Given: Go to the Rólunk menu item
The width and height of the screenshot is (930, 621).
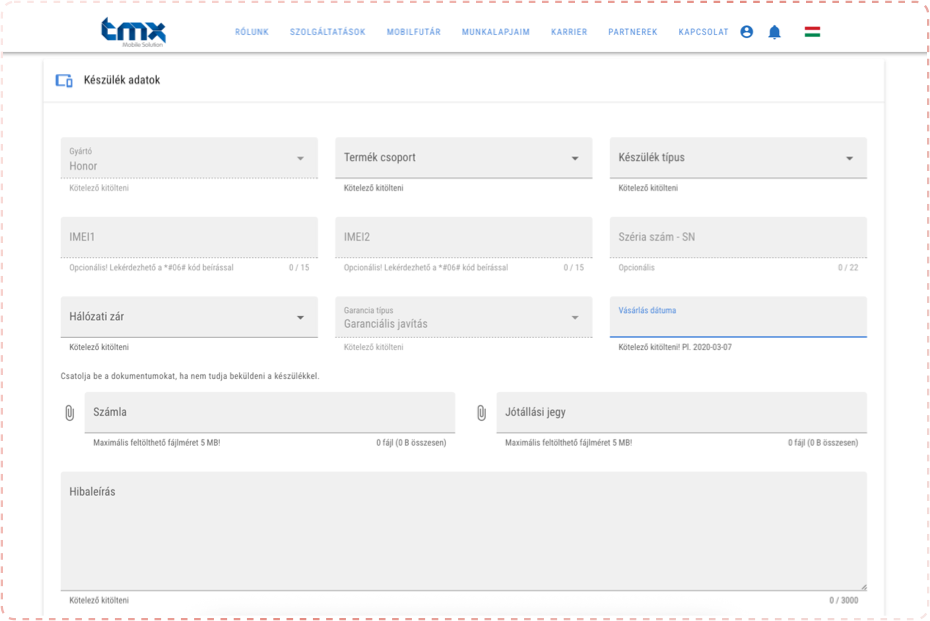Looking at the screenshot, I should point(252,32).
